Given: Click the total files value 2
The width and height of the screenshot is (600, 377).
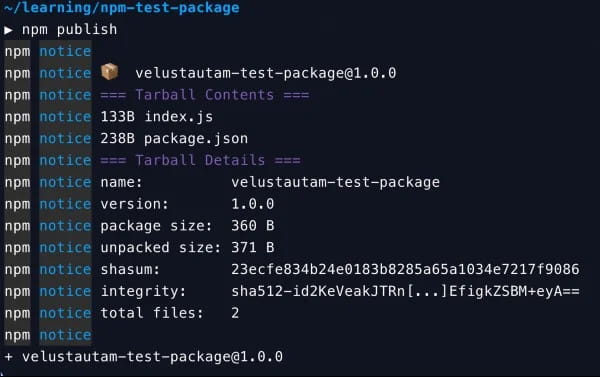Looking at the screenshot, I should click(235, 313).
